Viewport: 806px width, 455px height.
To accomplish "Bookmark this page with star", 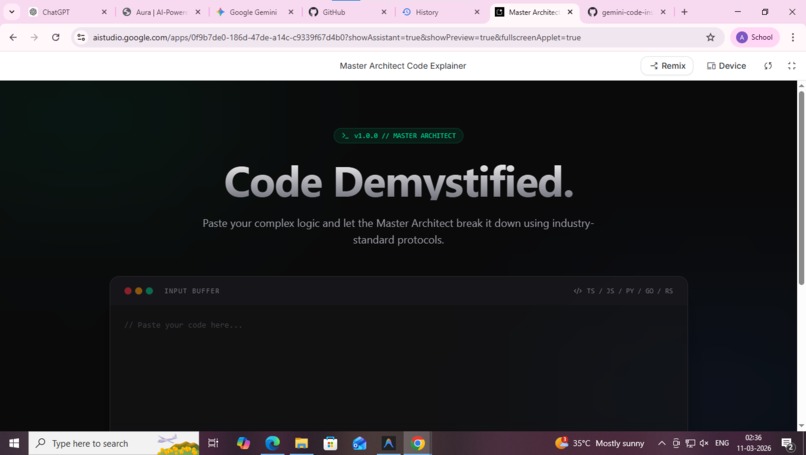I will pos(710,37).
